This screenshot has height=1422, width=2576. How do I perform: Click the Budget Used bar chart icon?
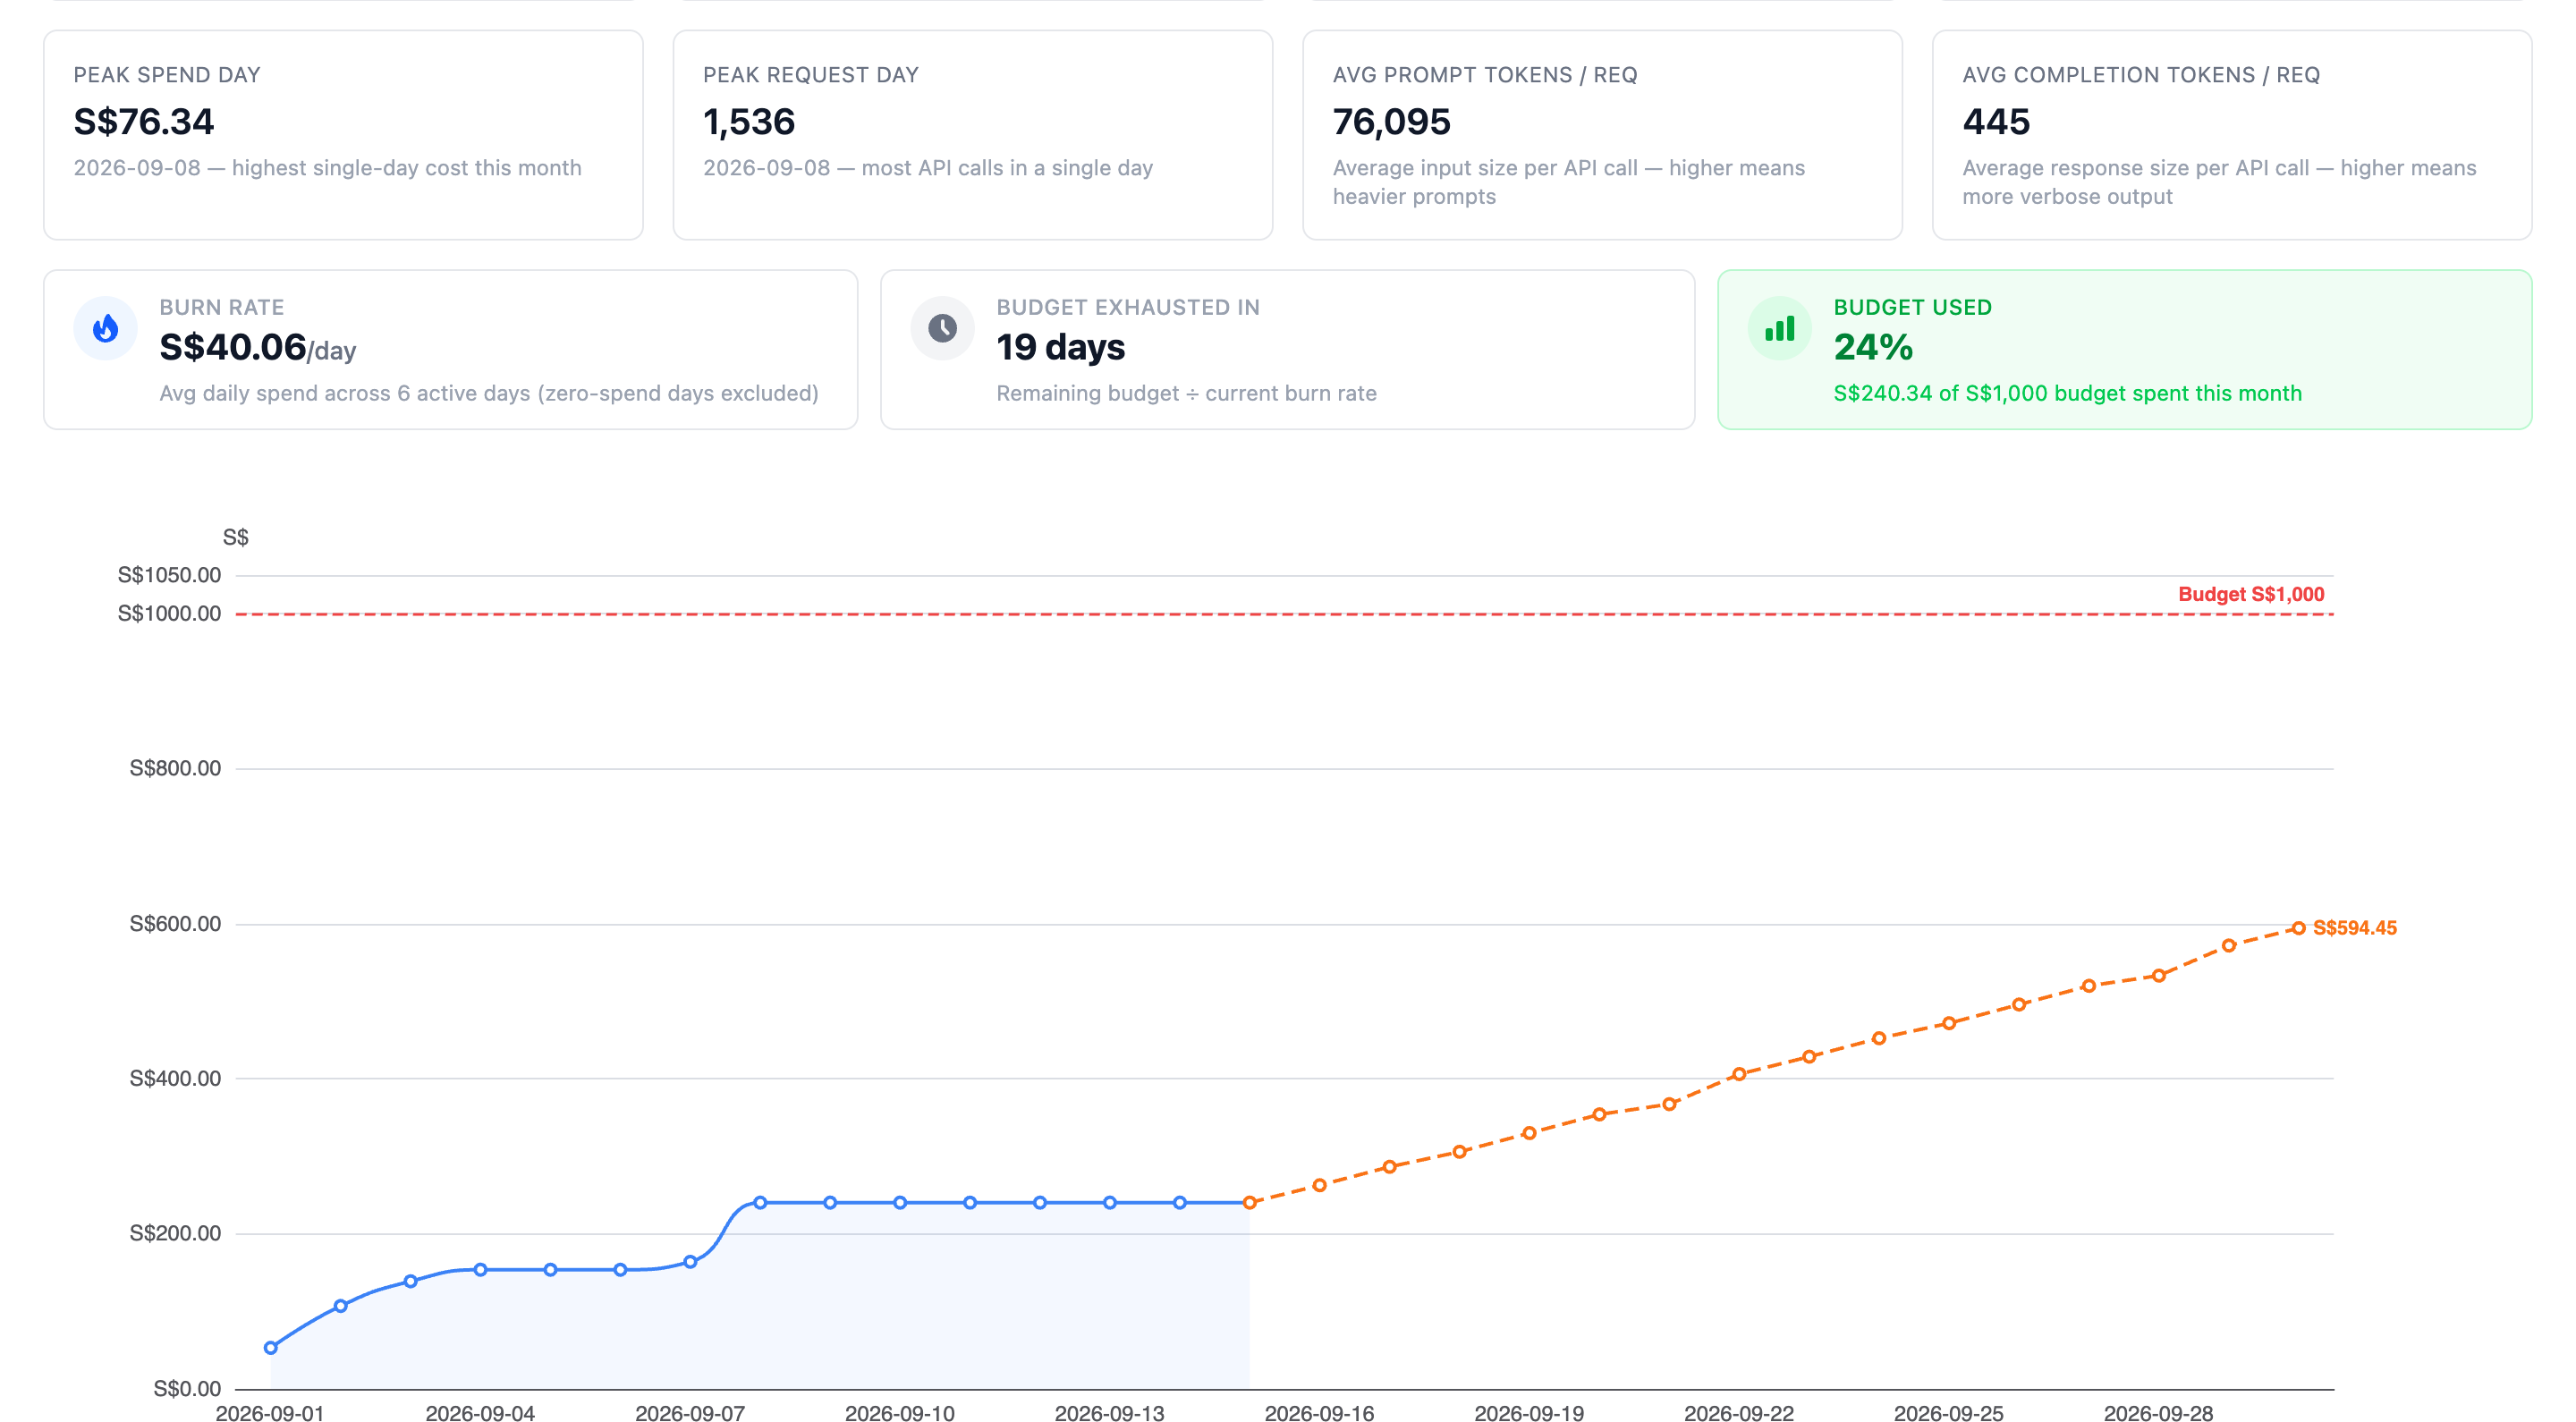click(x=1779, y=328)
